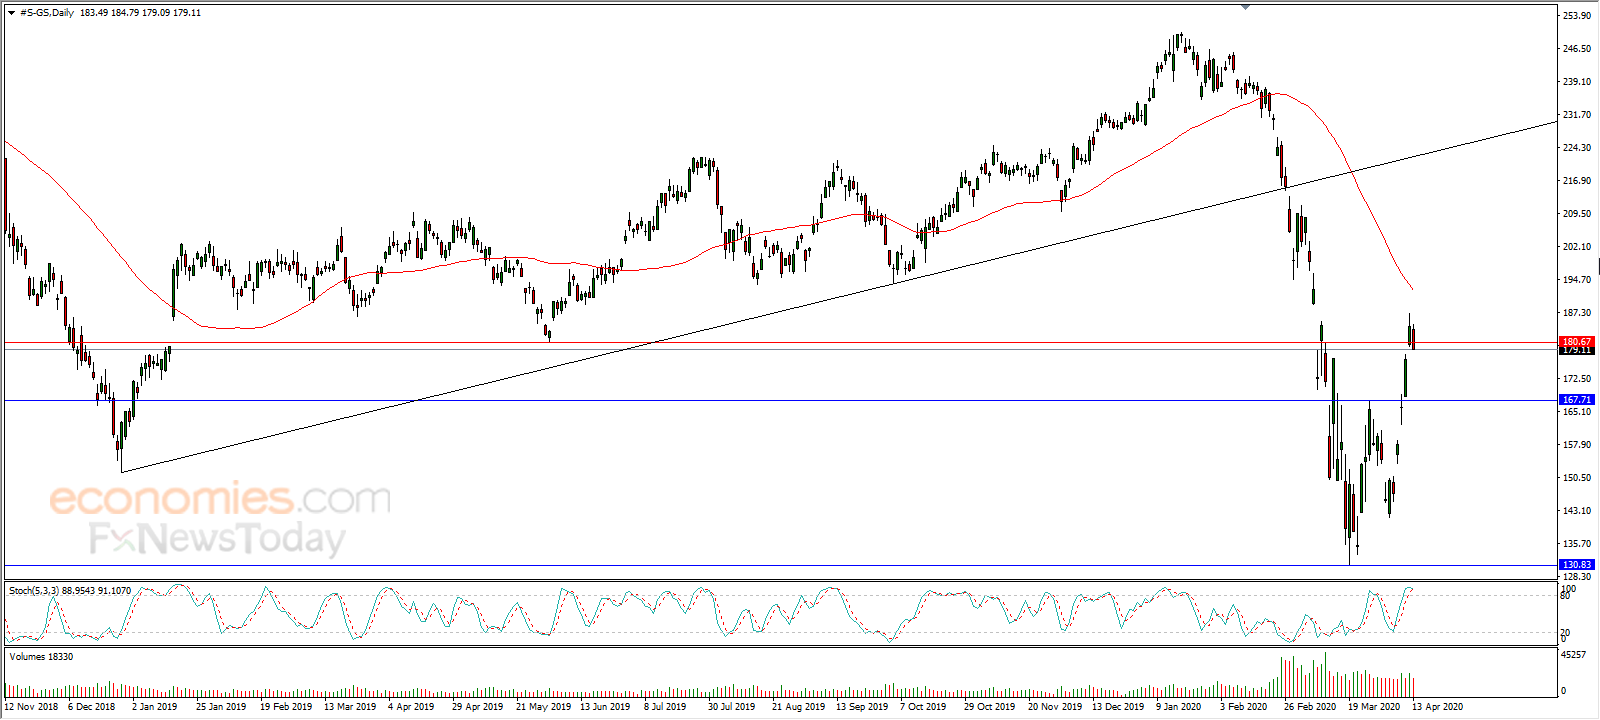Select the red horizontal line at 180.67

point(780,342)
